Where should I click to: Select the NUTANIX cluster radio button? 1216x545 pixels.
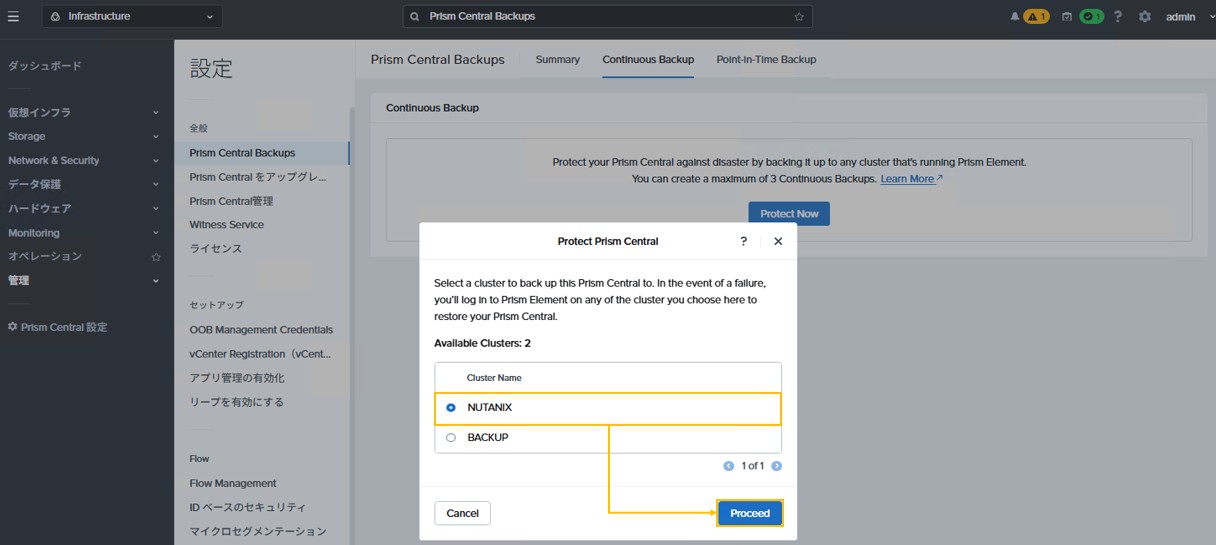point(451,408)
